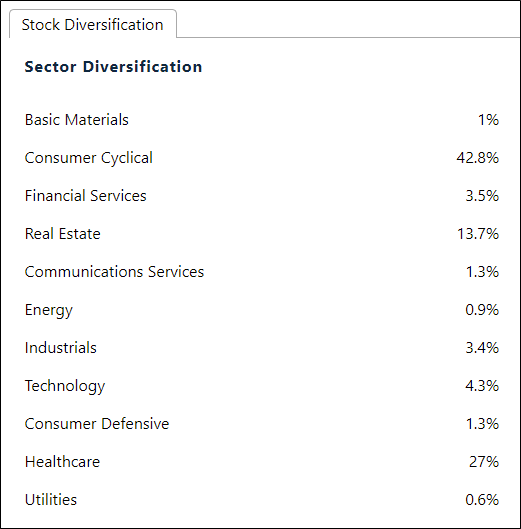Viewport: 521px width, 529px height.
Task: Click the 27% Healthcare value
Action: pos(484,462)
